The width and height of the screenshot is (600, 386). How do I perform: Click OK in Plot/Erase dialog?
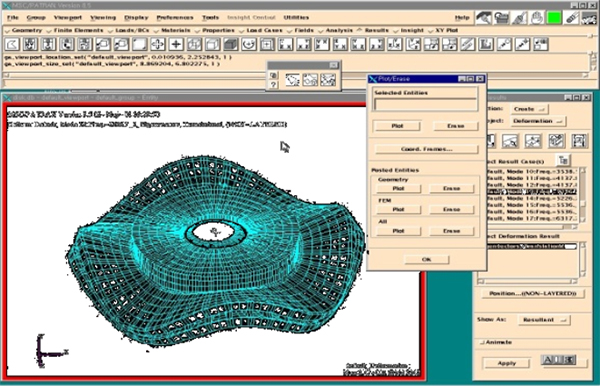click(427, 259)
